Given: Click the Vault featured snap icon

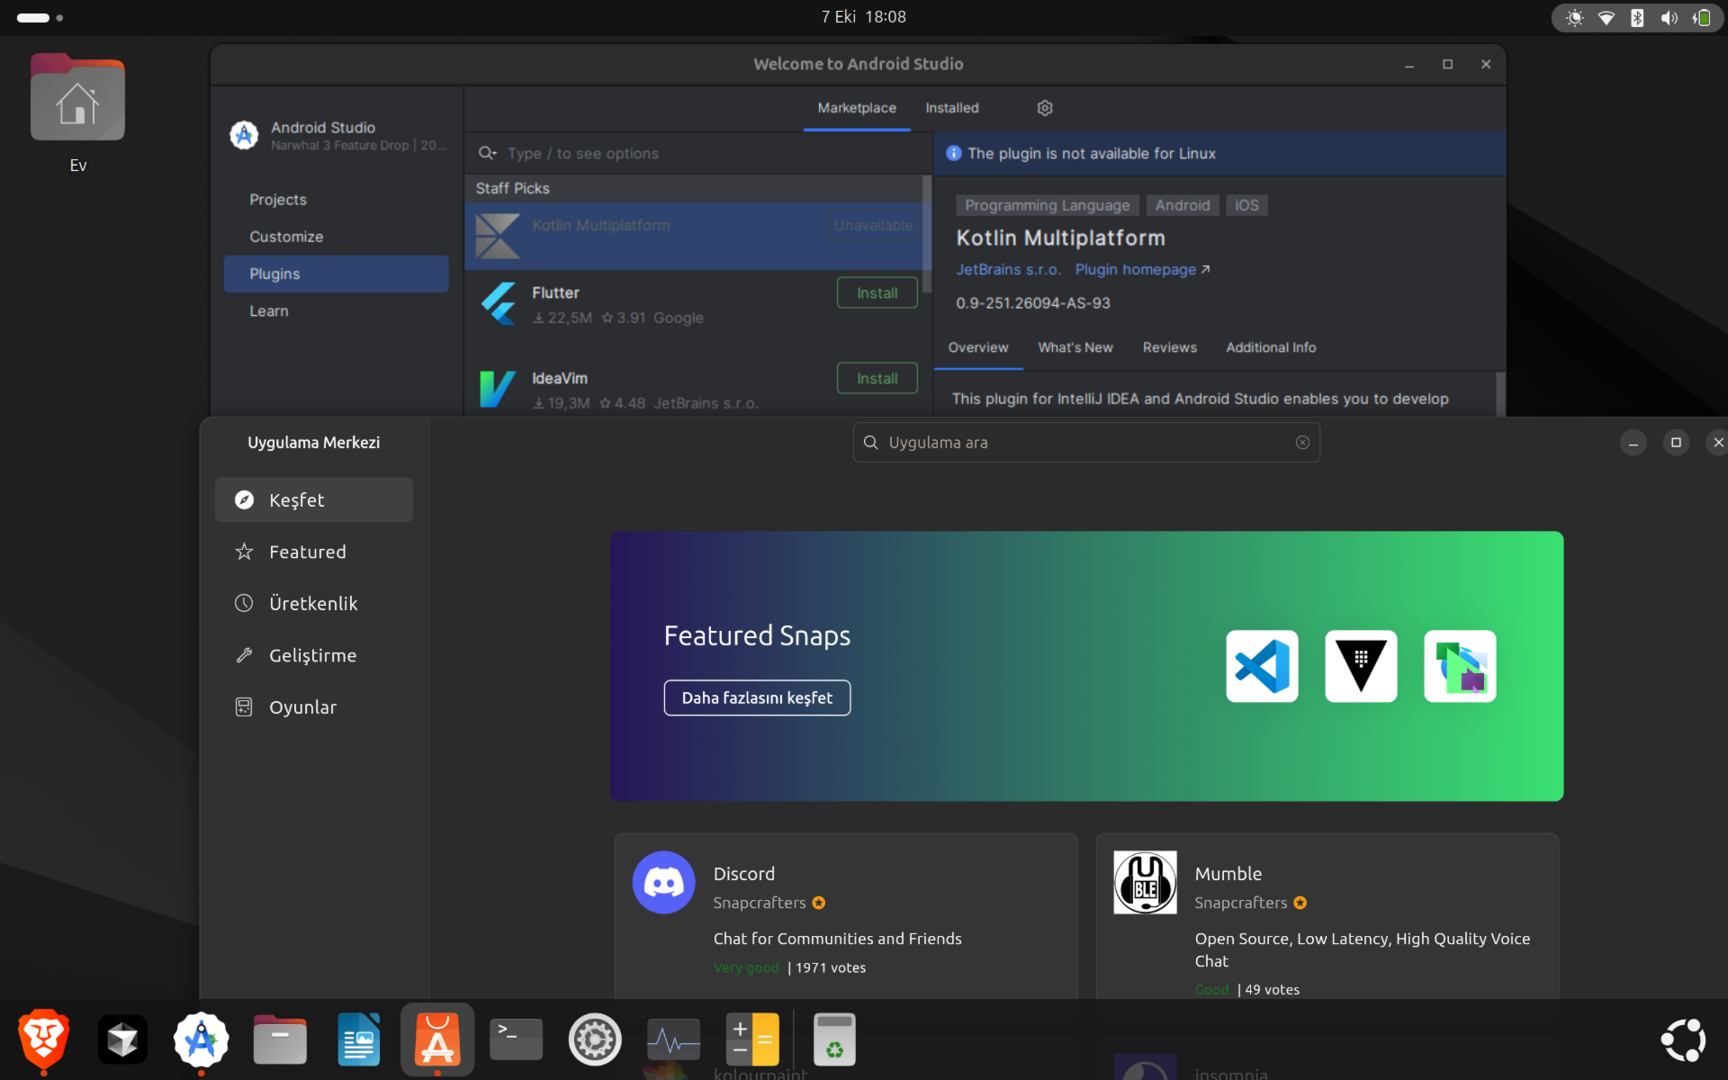Looking at the screenshot, I should coord(1361,666).
